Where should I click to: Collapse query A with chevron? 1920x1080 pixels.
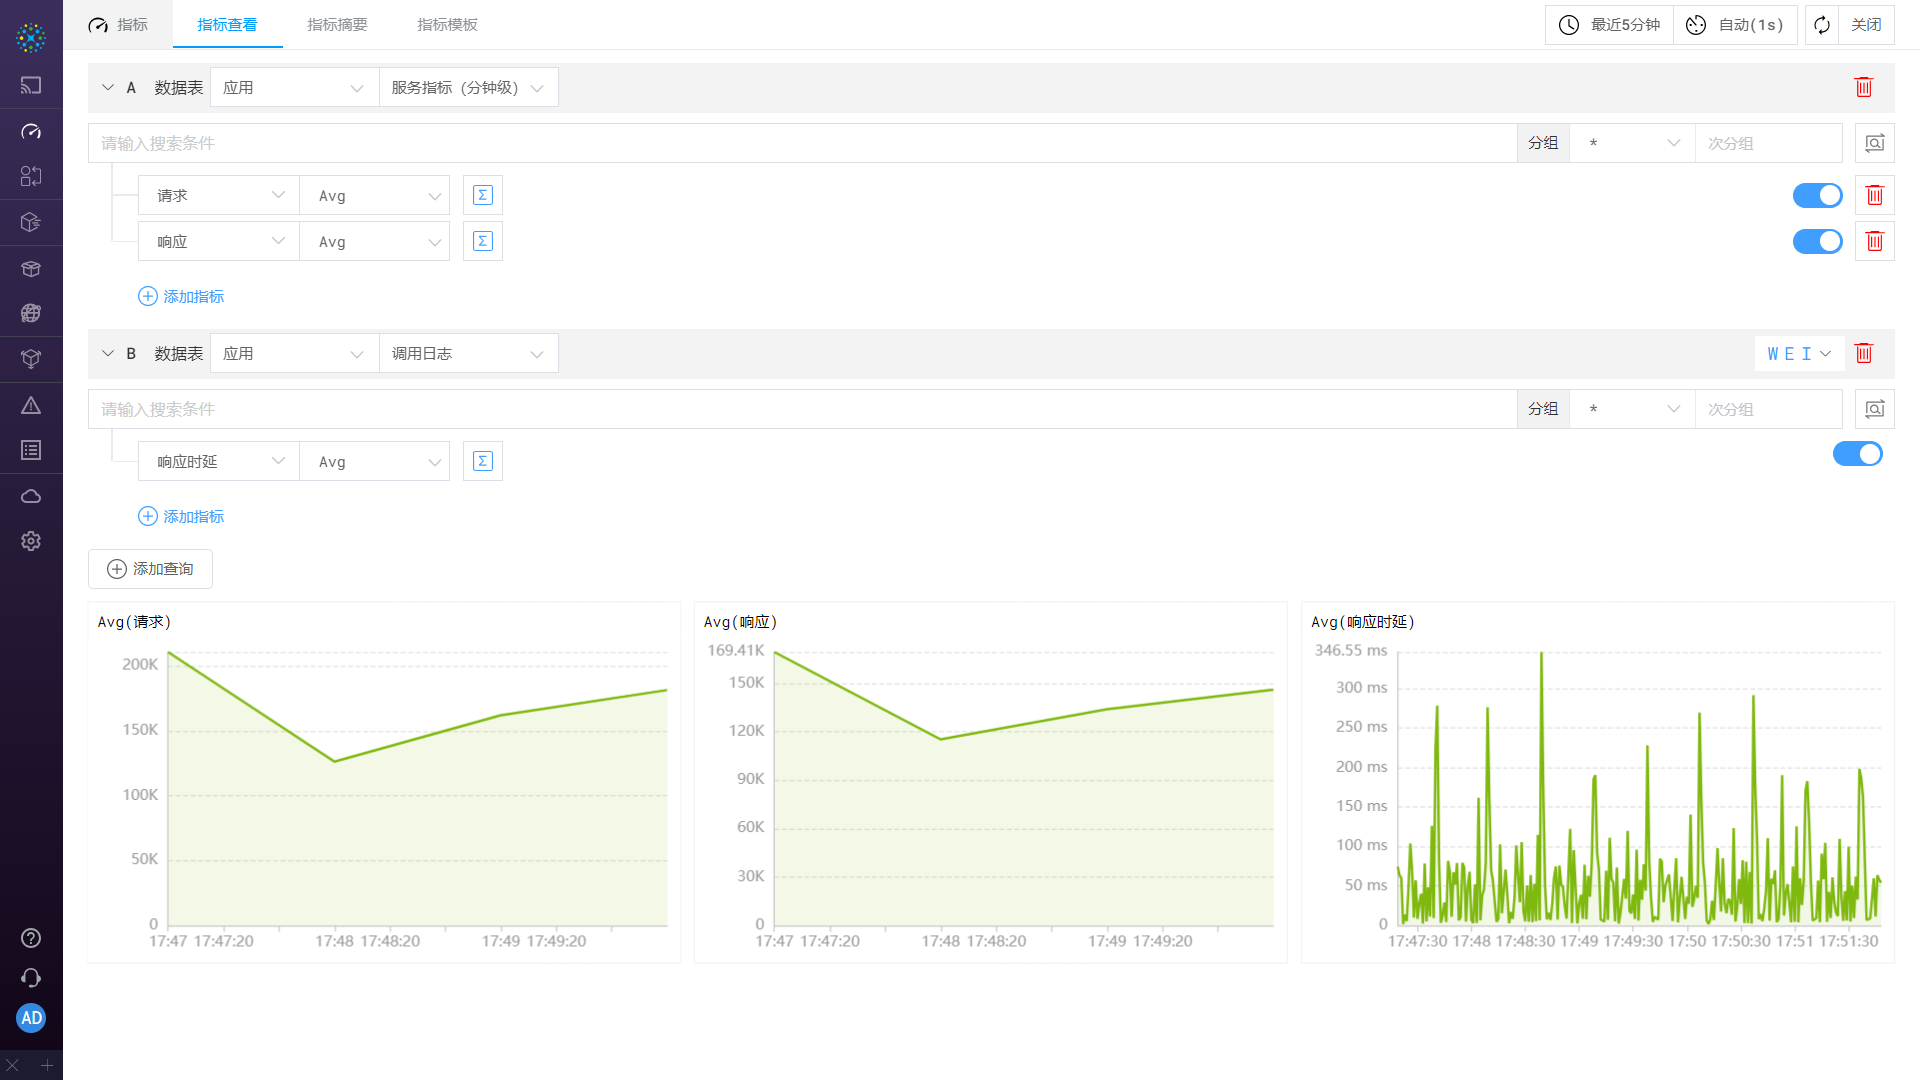[108, 88]
